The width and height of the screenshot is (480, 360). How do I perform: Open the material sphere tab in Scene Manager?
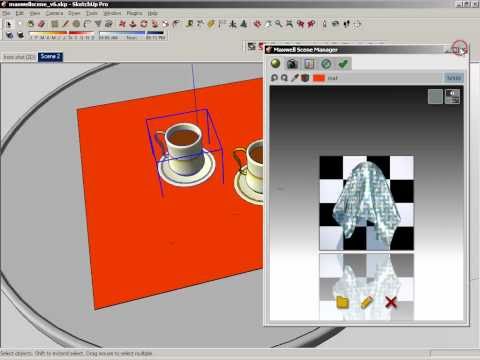click(x=275, y=63)
